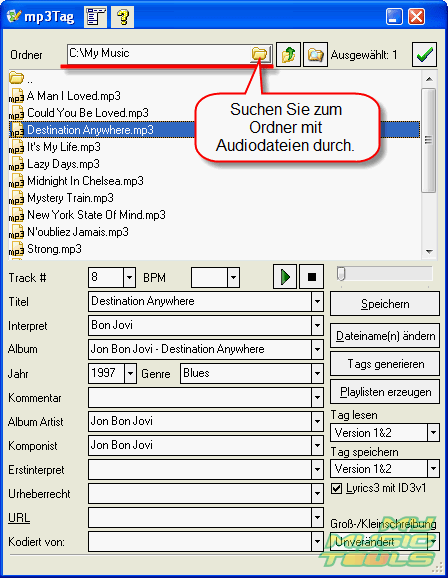Open the Album Artist dropdown arrow
The width and height of the screenshot is (448, 578).
[x=317, y=422]
